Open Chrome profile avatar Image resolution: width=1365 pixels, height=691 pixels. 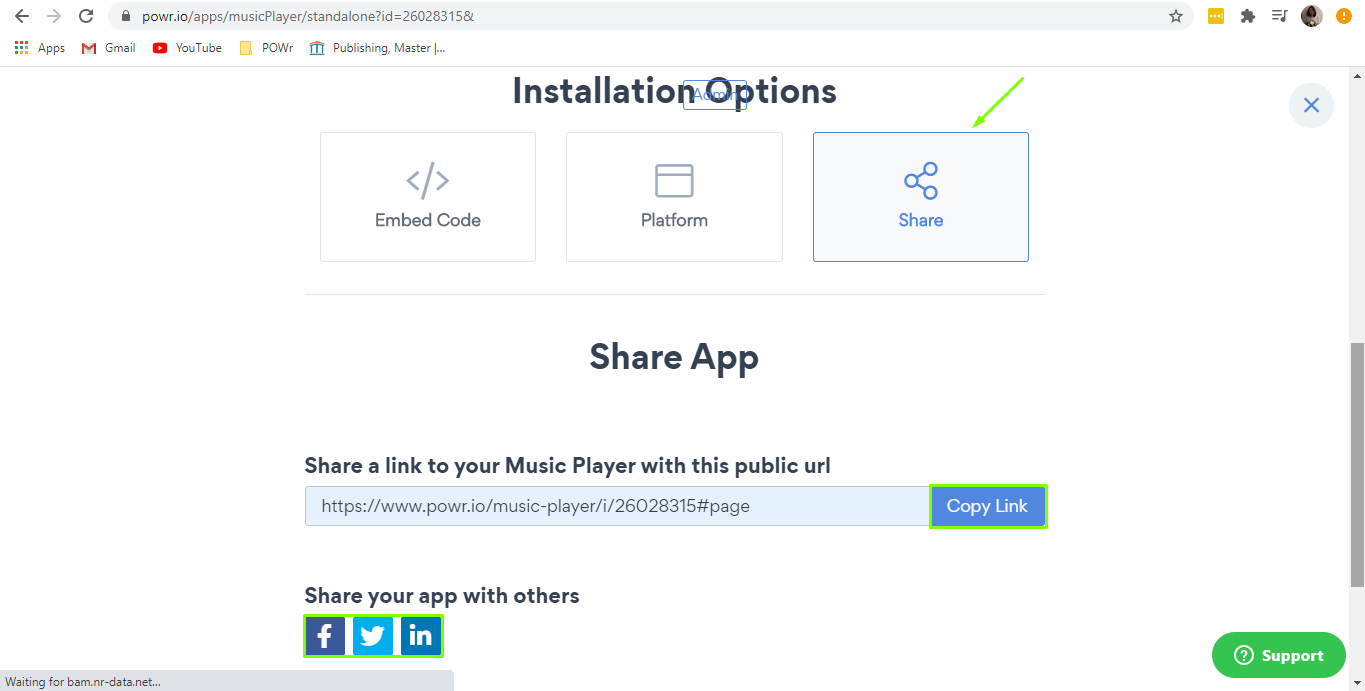coord(1311,16)
